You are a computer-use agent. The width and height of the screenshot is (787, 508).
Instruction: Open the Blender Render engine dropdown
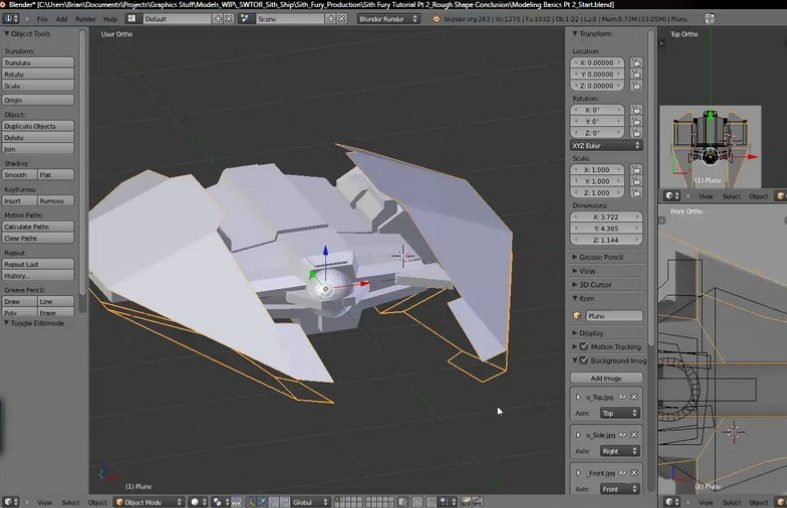coord(388,19)
